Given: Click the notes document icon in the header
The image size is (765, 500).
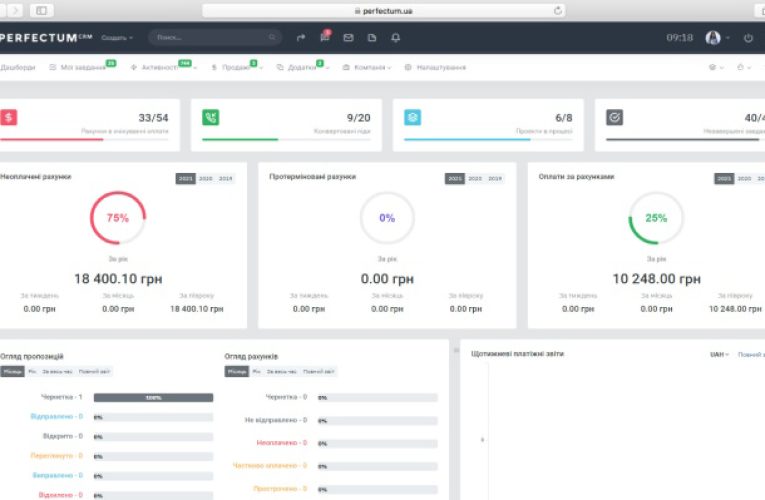Looking at the screenshot, I should click(x=372, y=38).
